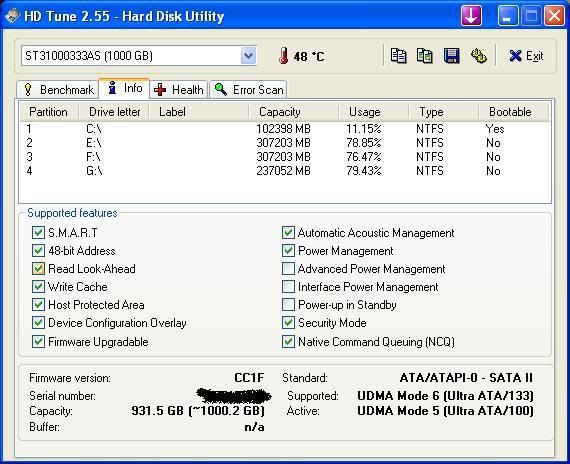Enable Advanced Power Management checkbox
Screen dimensions: 570x464
pyautogui.click(x=288, y=269)
